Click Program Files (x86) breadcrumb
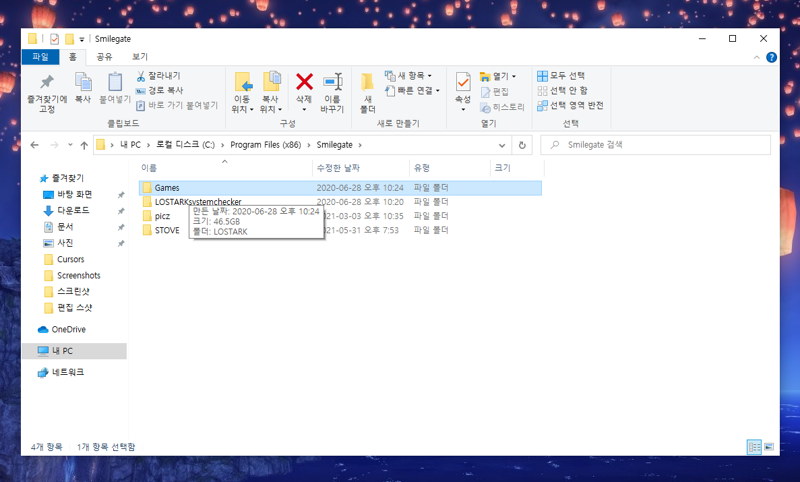This screenshot has height=482, width=800. pos(266,145)
